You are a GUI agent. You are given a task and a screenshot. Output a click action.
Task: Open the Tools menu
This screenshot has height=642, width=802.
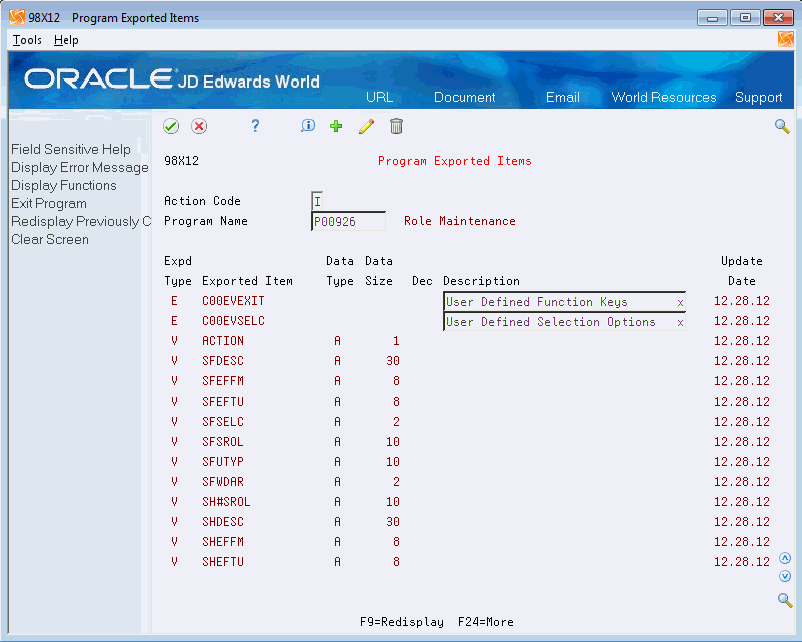click(27, 40)
